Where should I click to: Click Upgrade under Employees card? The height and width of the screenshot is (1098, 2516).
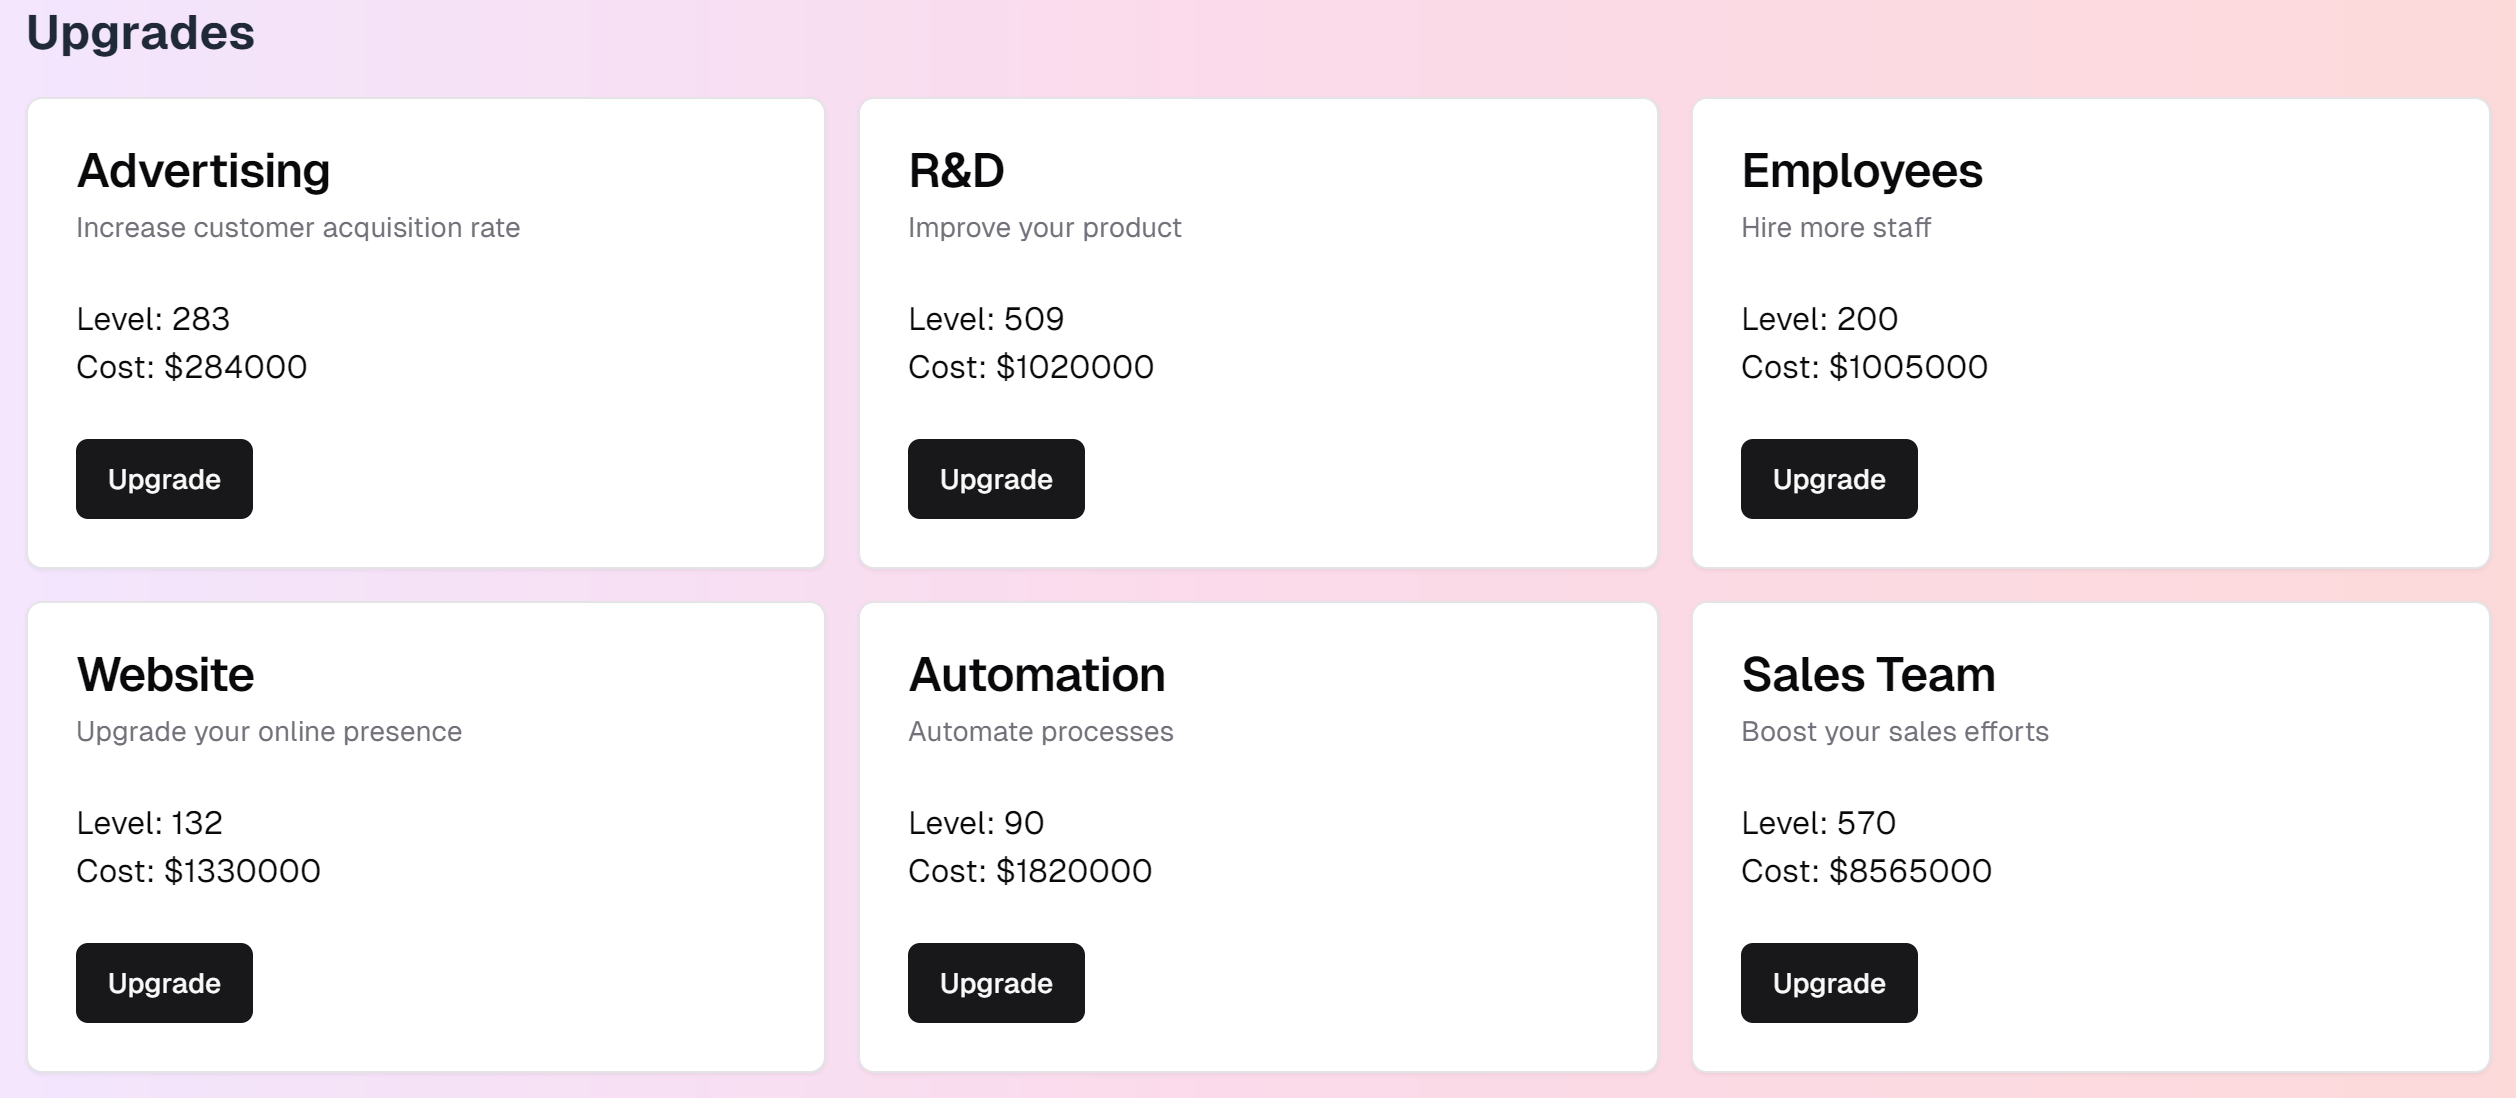1829,479
